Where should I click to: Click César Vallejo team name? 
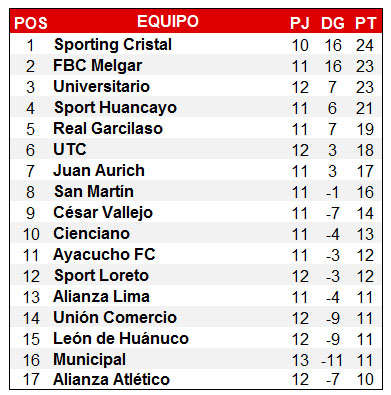point(103,213)
